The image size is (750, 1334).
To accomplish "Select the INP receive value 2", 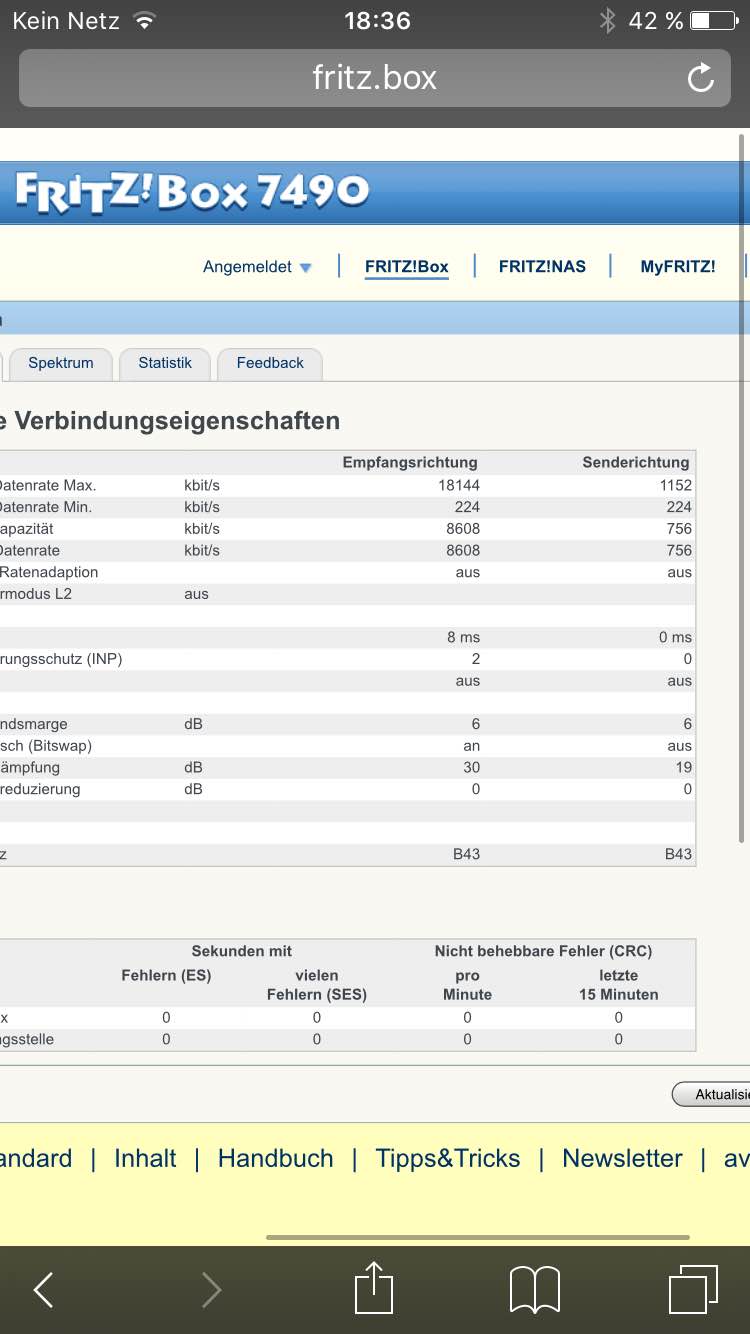I will click(x=476, y=659).
